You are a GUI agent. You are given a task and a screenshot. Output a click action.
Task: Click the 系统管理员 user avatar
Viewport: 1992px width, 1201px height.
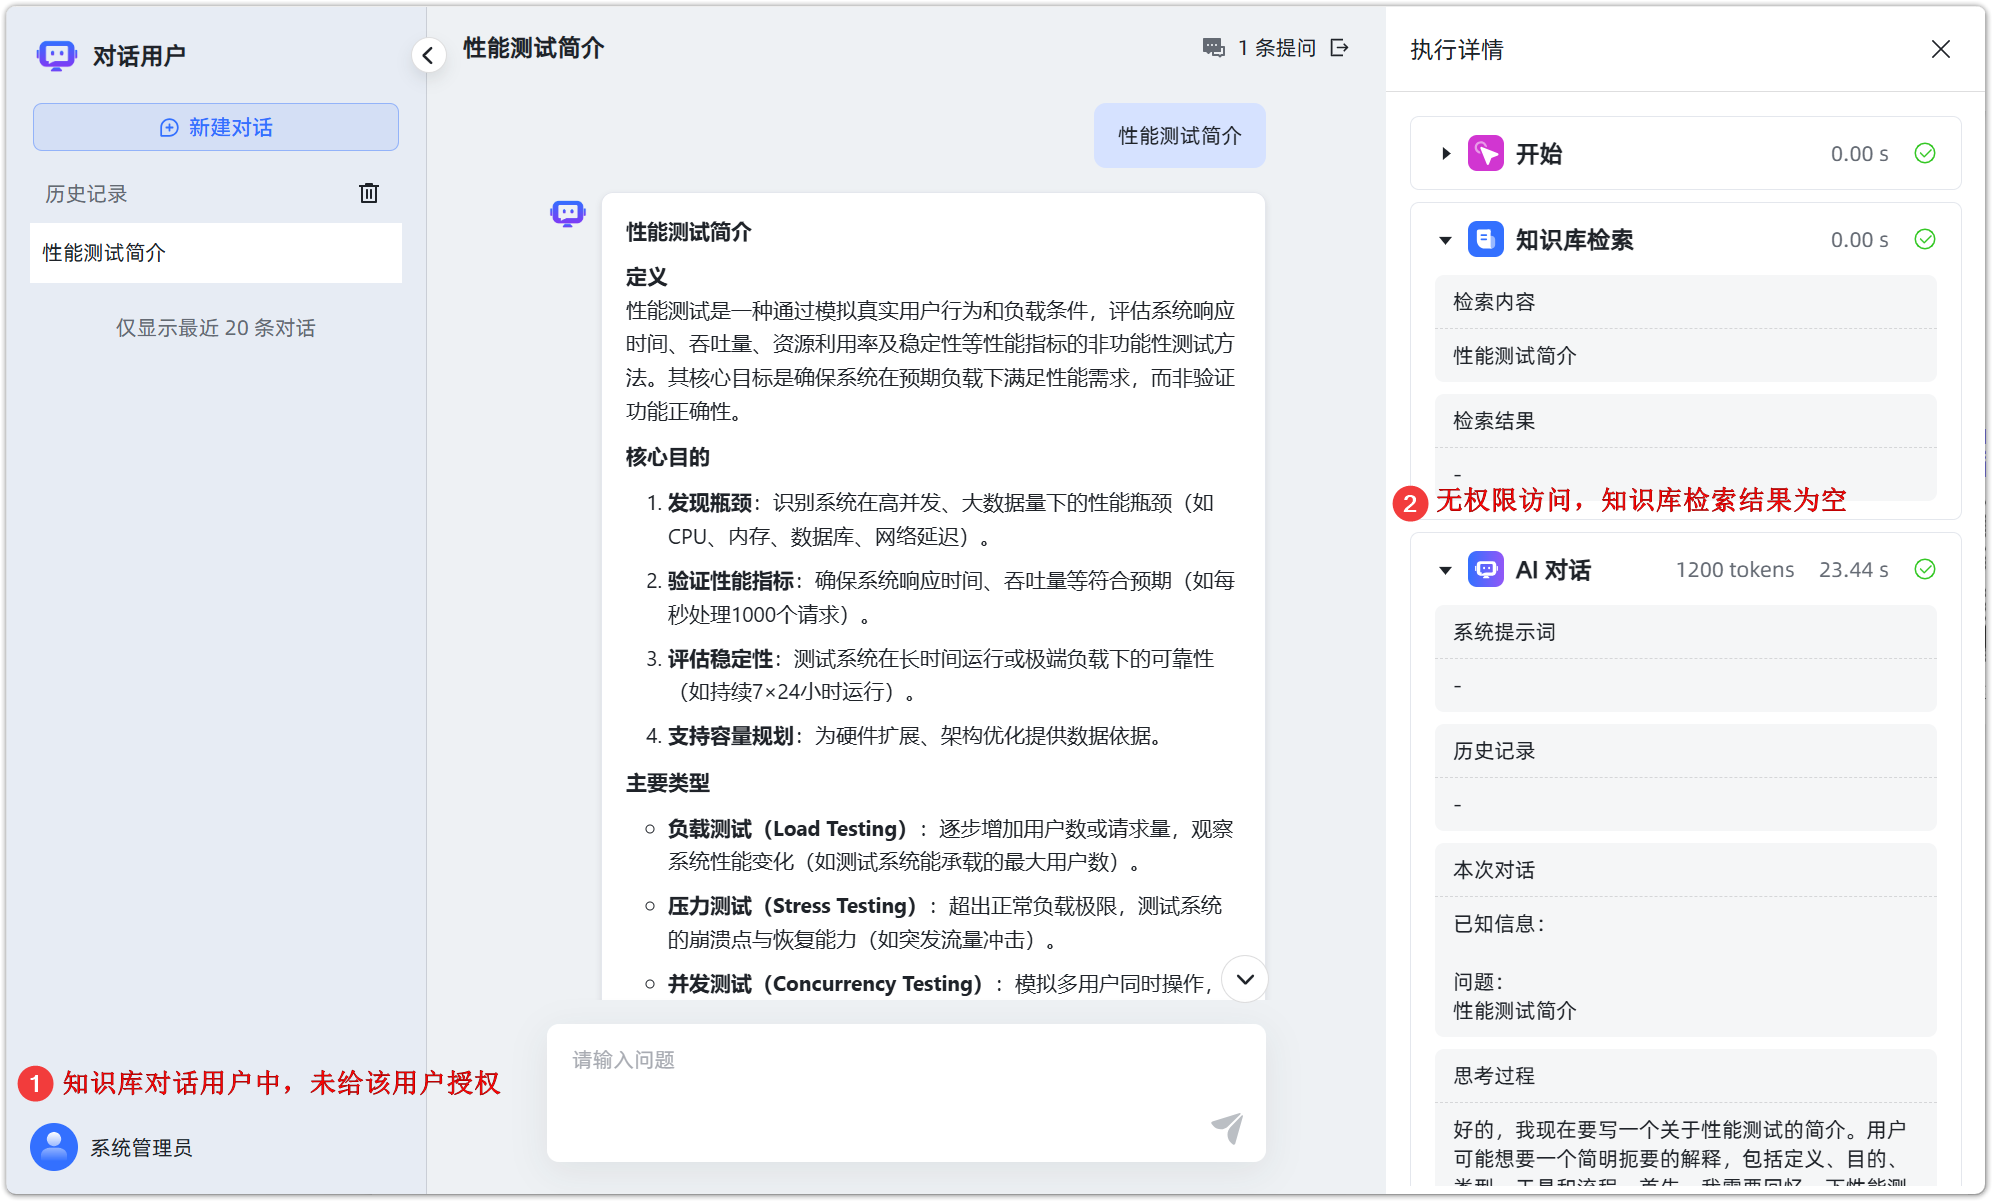pyautogui.click(x=54, y=1147)
